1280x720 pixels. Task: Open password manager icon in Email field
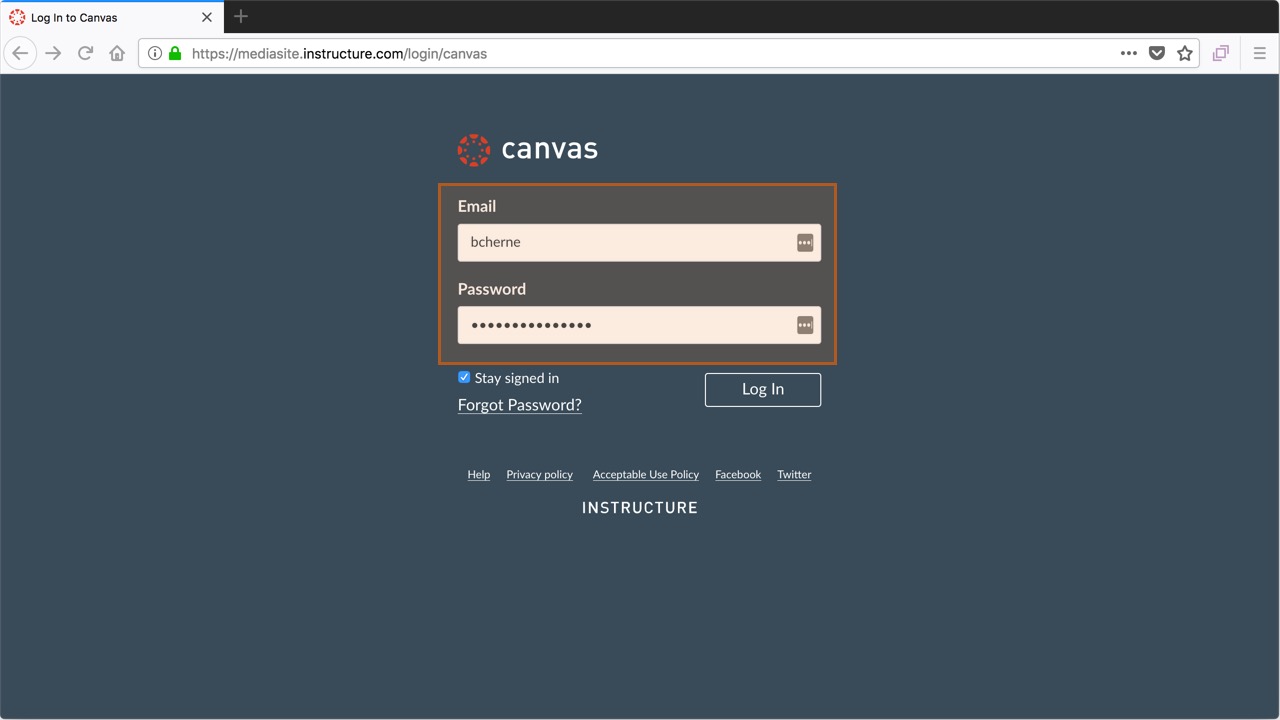[x=805, y=242]
